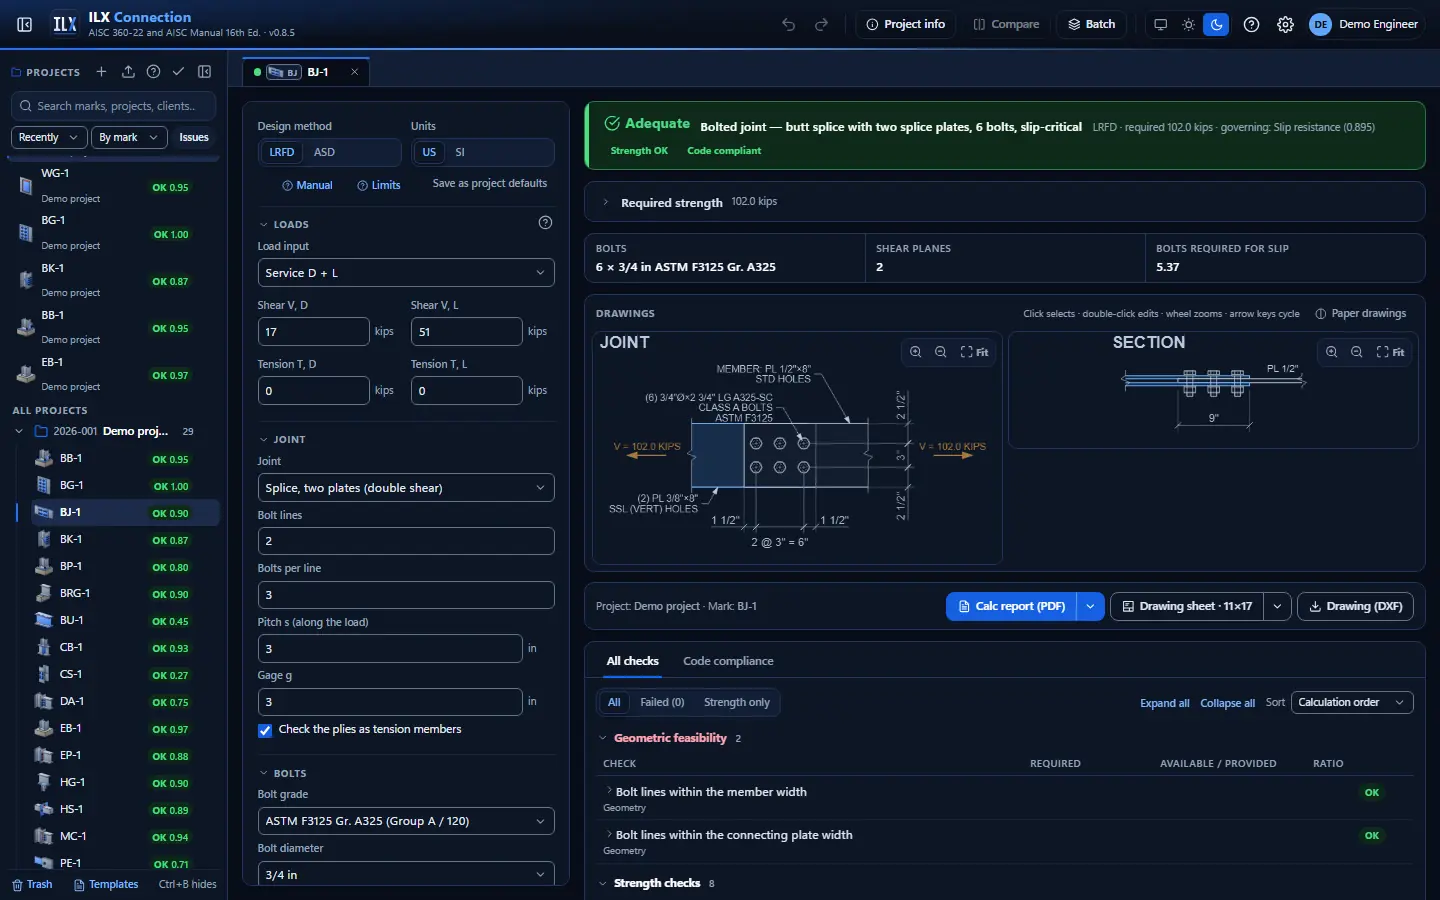Open the Recently sort dropdown
This screenshot has width=1440, height=900.
click(49, 137)
